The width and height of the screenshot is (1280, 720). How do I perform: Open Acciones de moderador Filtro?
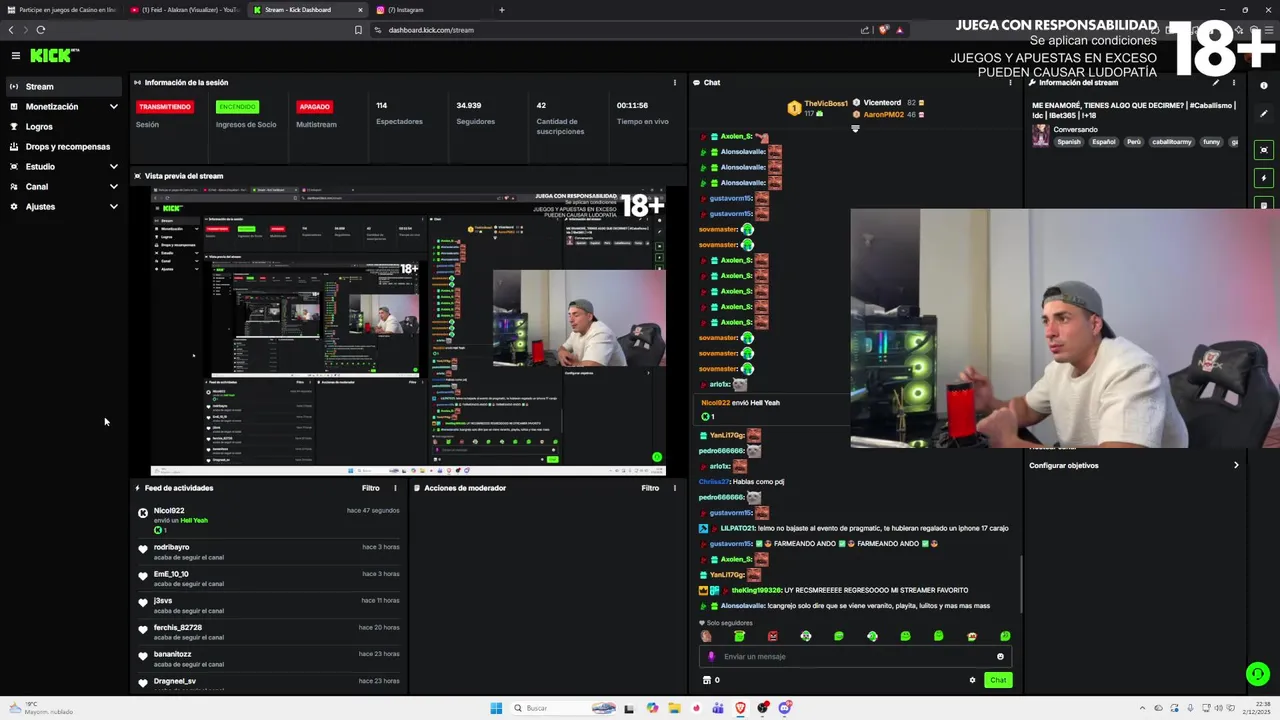pos(650,488)
